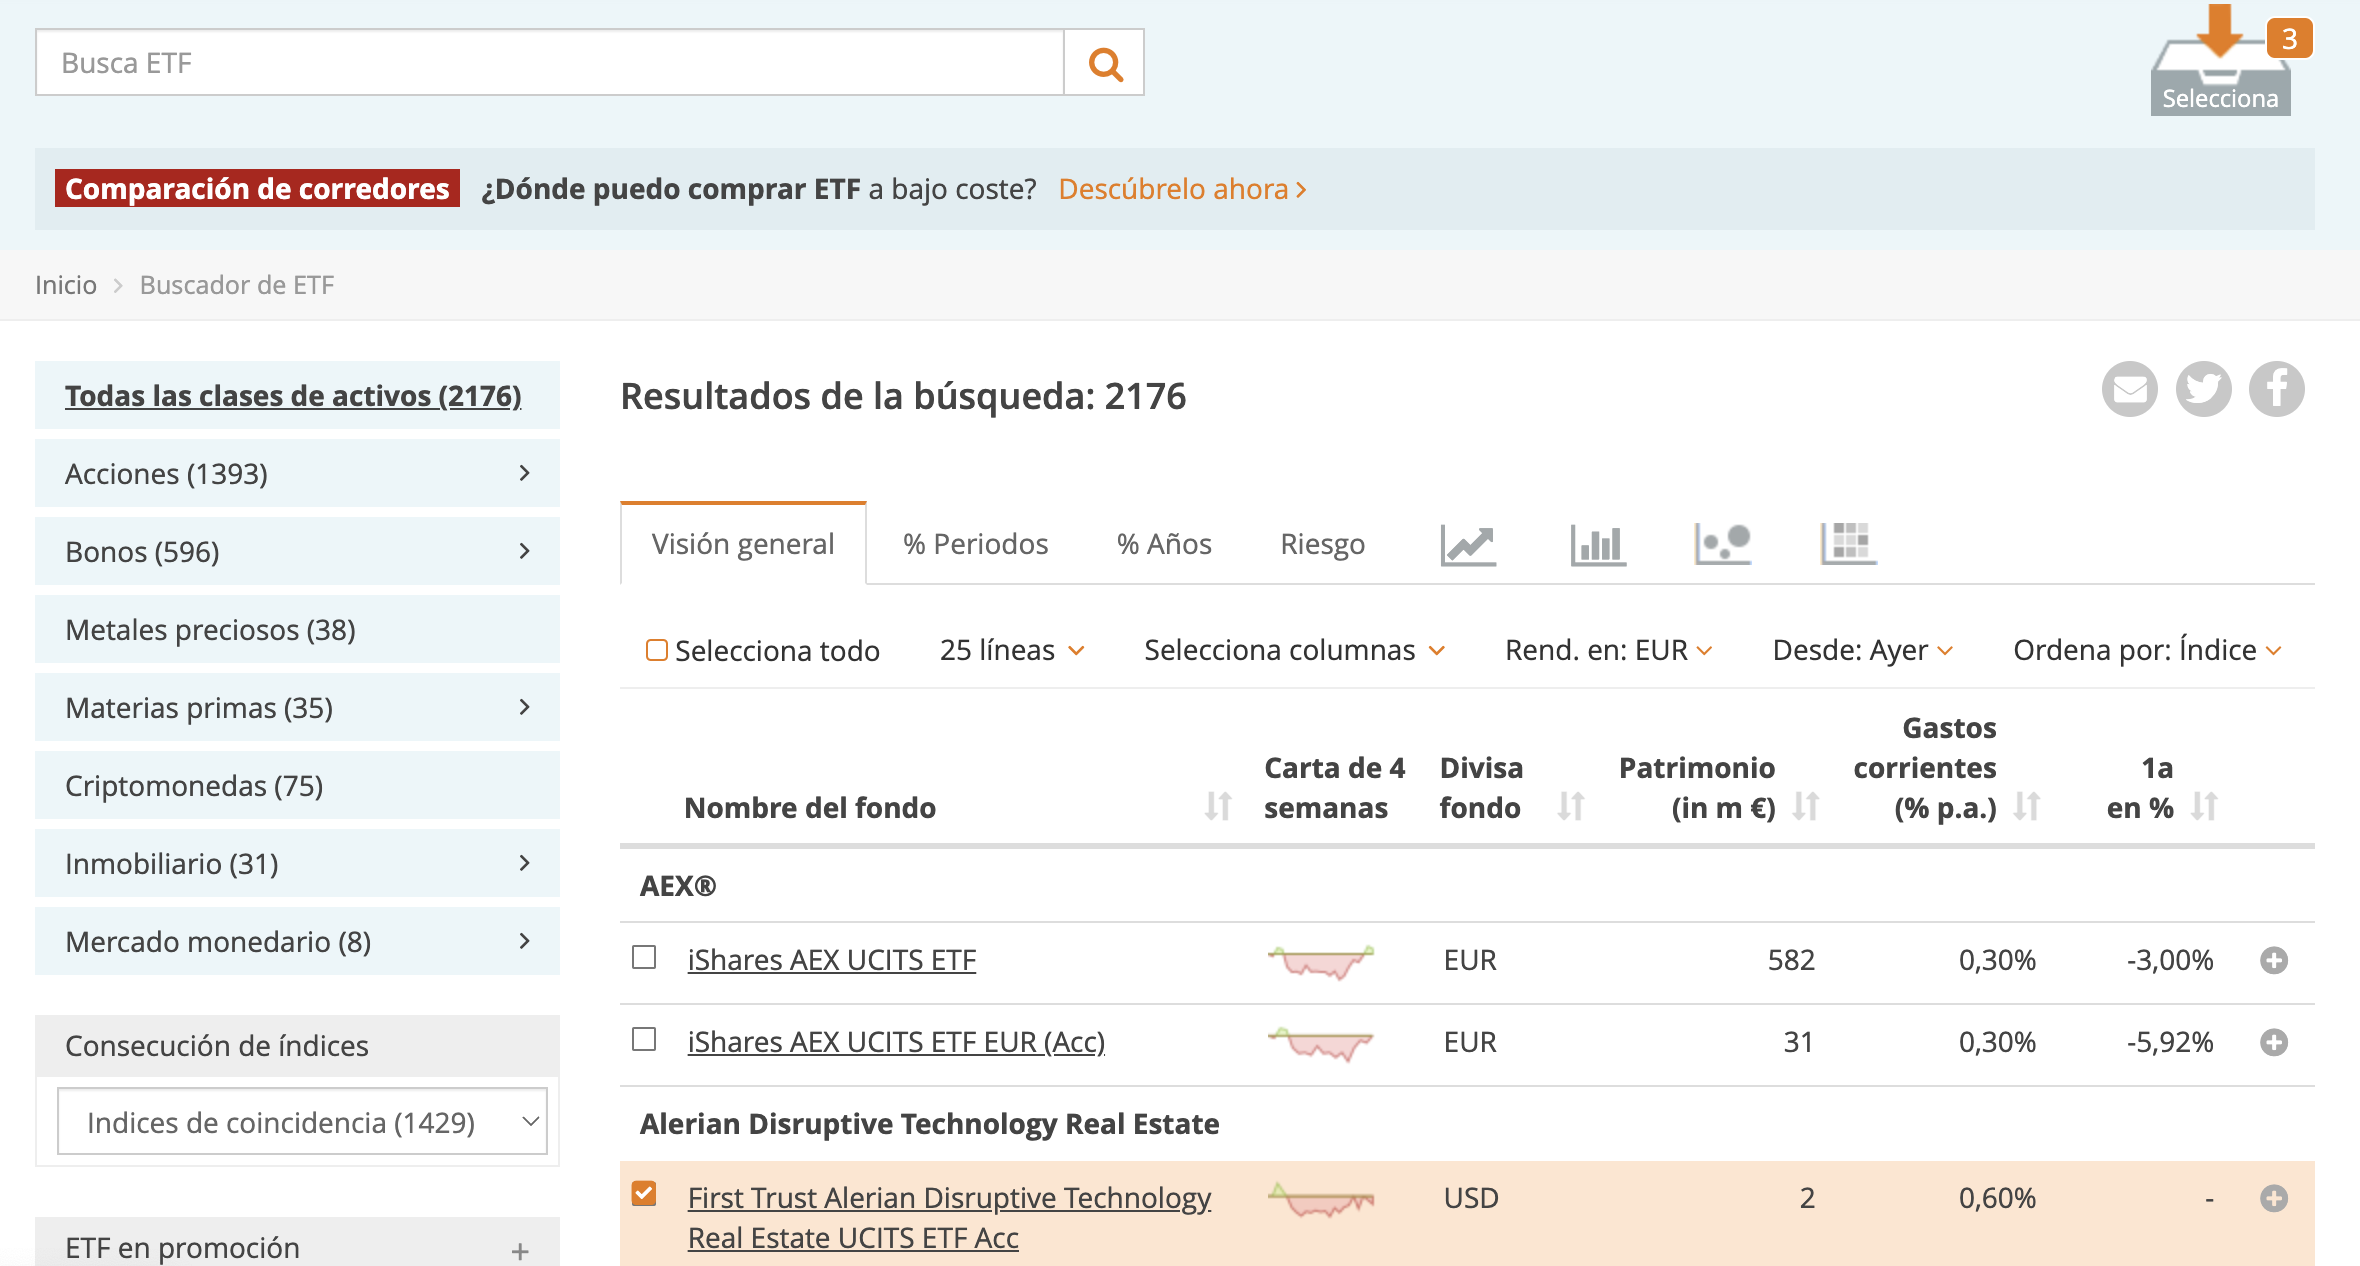Sort by Patrimonio column arrows
The height and width of the screenshot is (1266, 2360).
point(1806,805)
